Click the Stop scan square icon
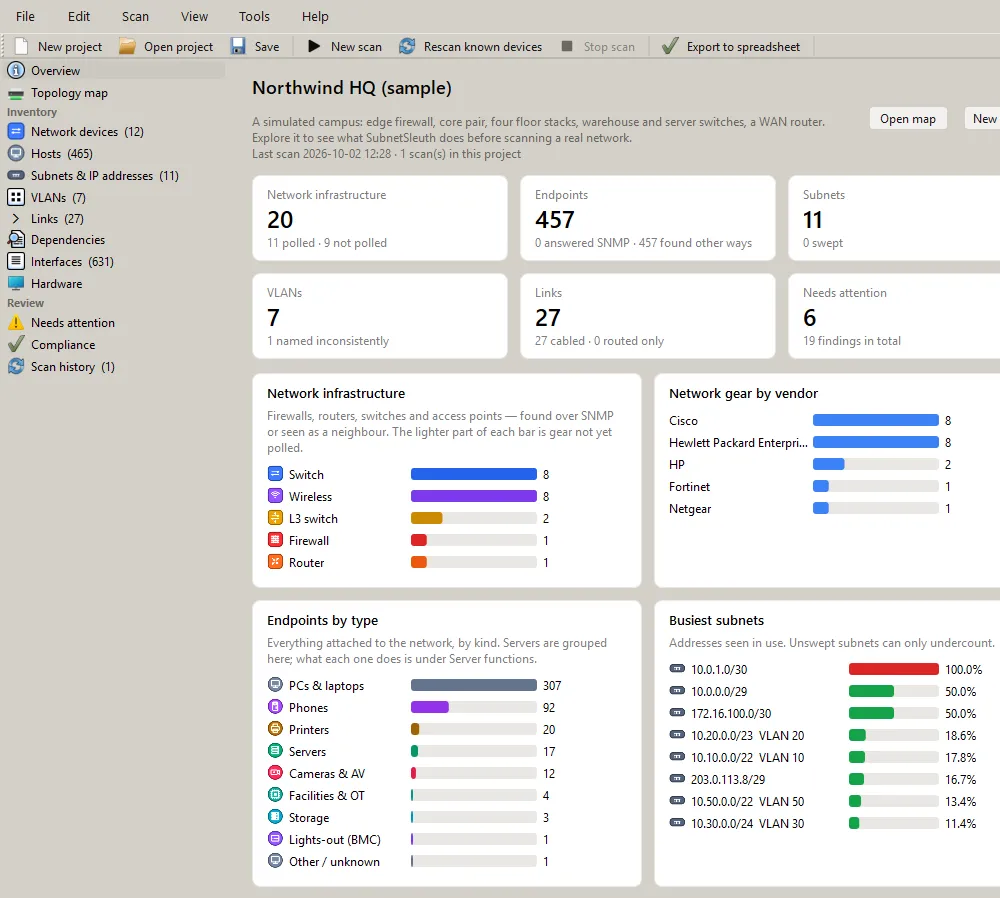Screen dimensions: 1000x898 coord(567,46)
